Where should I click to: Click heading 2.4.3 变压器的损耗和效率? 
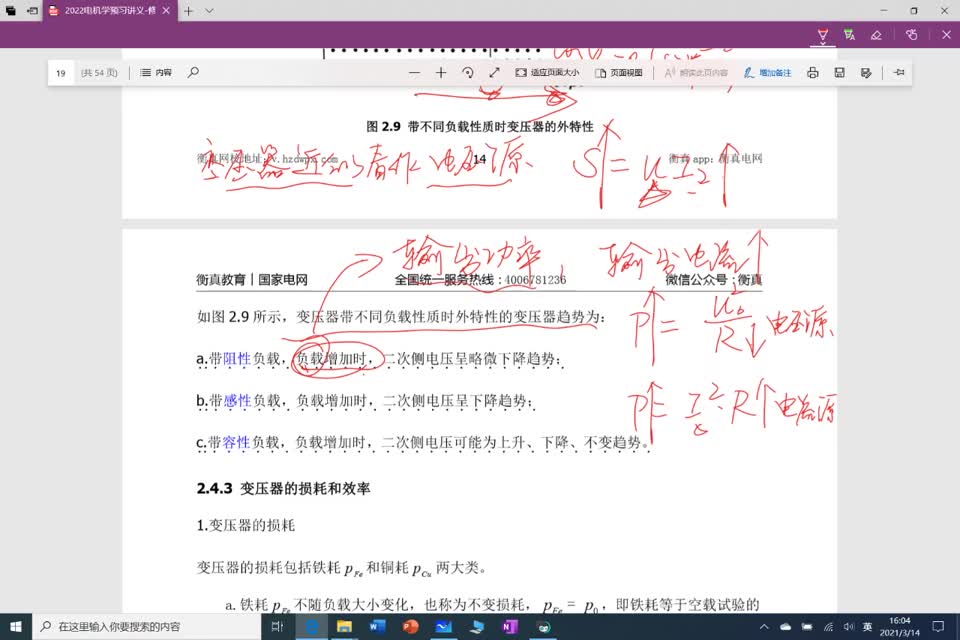click(283, 489)
